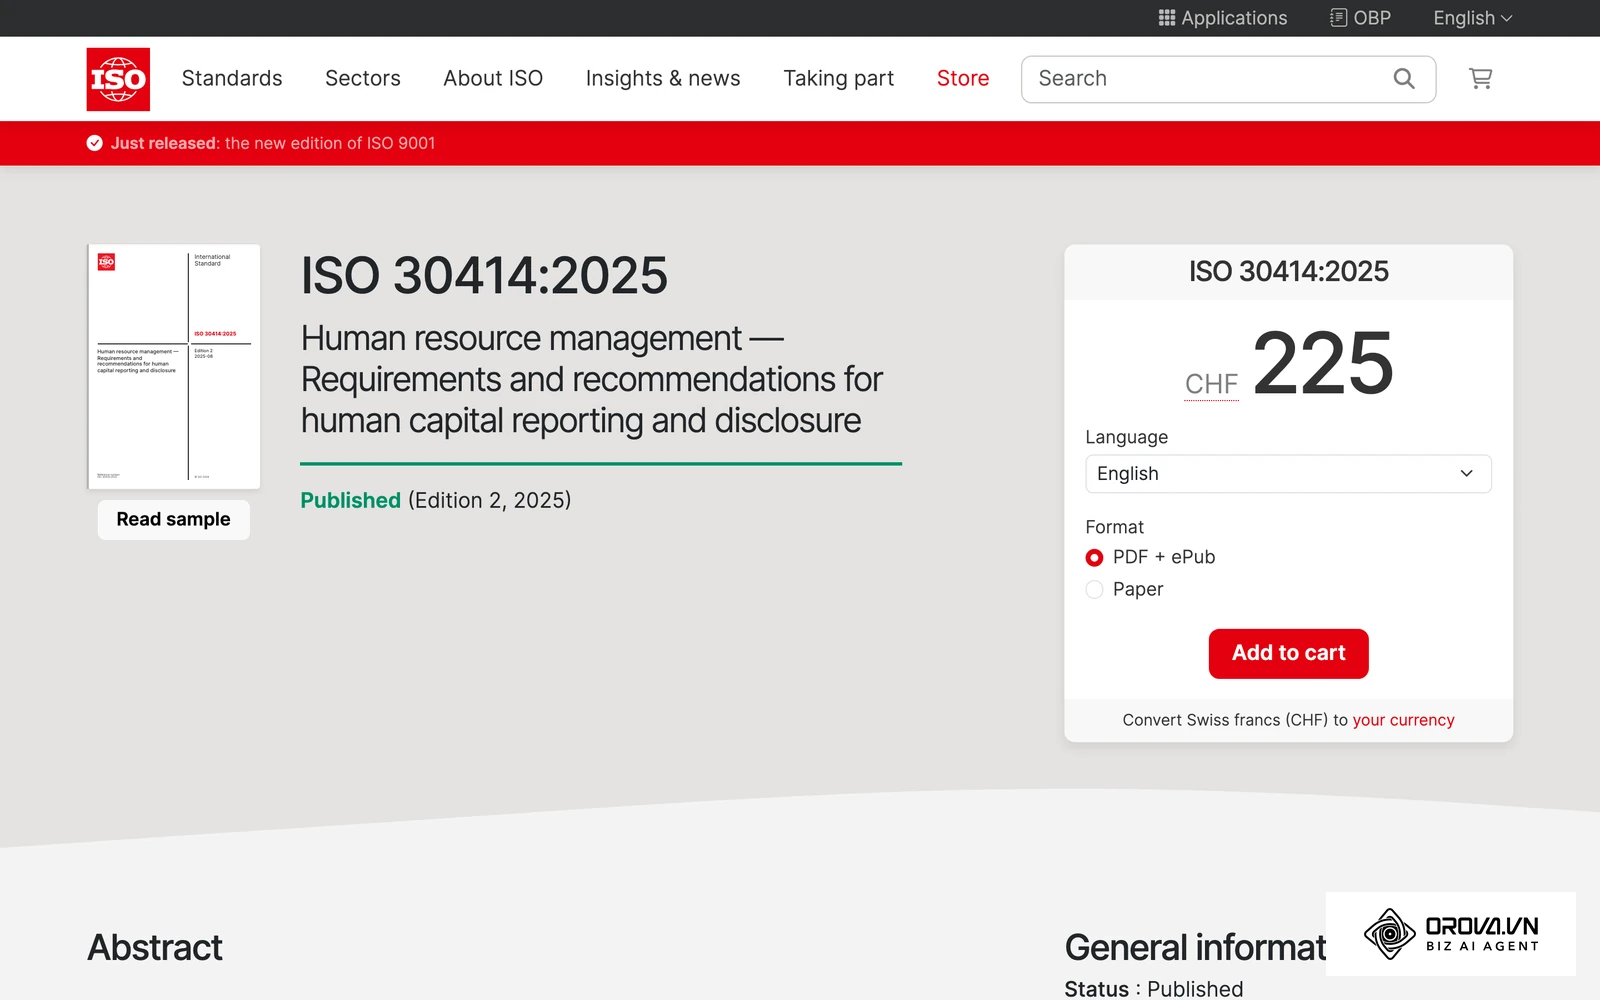
Task: Click the CHF currency abbreviation
Action: click(x=1211, y=385)
